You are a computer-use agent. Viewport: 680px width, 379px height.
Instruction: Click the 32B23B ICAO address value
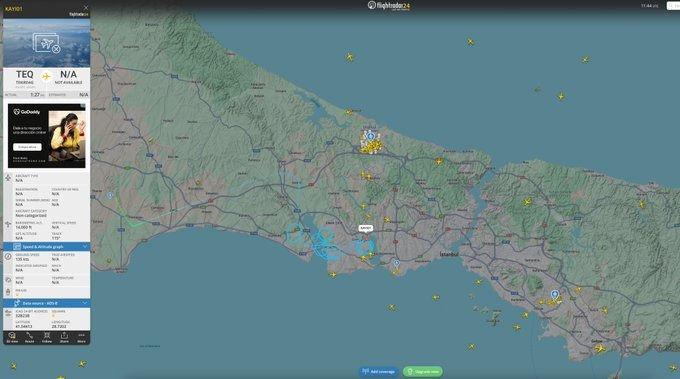tap(23, 316)
